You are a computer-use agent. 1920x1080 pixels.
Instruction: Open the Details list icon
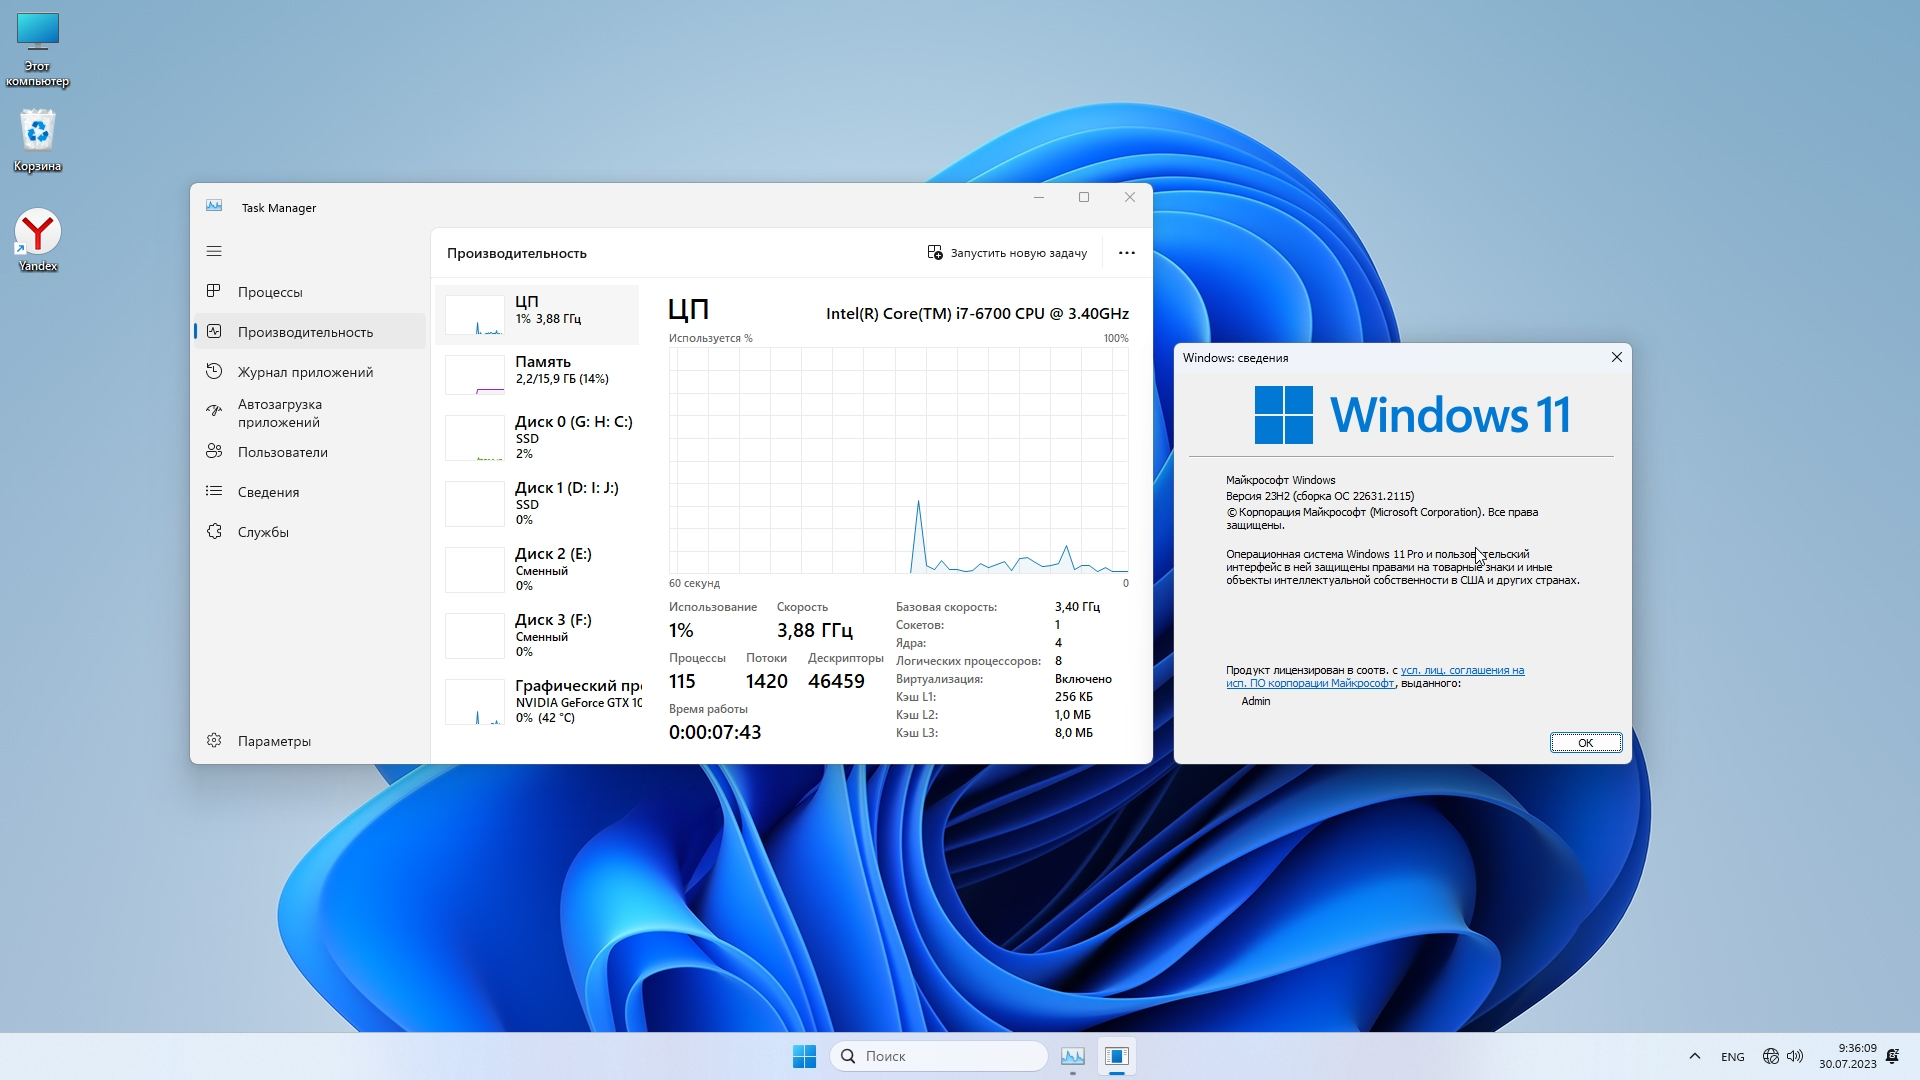[x=214, y=491]
